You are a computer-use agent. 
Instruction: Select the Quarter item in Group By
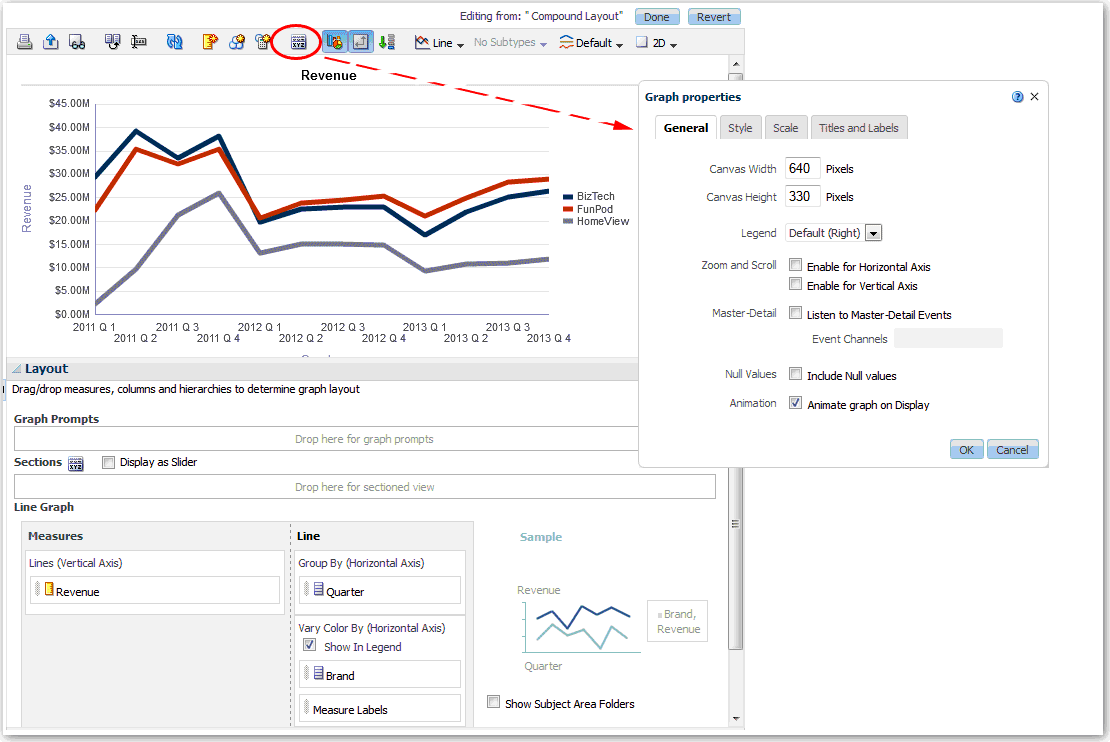coord(380,590)
